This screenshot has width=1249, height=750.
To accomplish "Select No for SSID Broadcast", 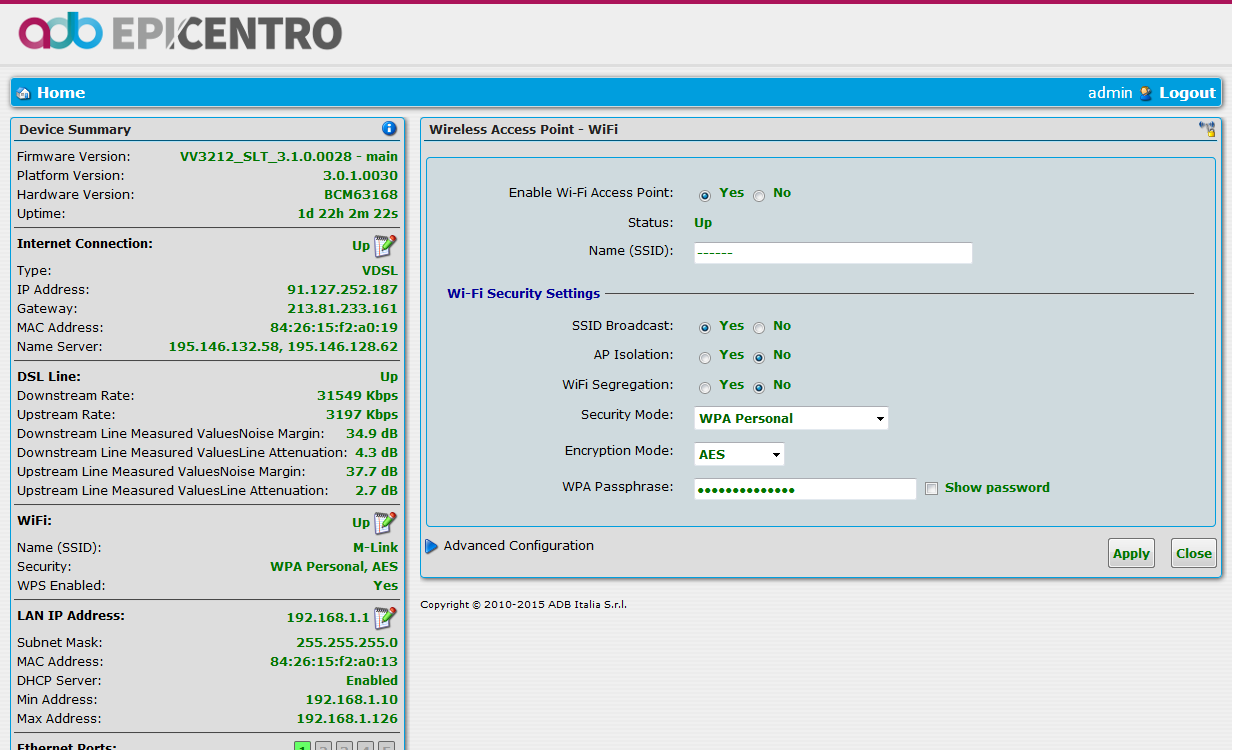I will [x=759, y=327].
